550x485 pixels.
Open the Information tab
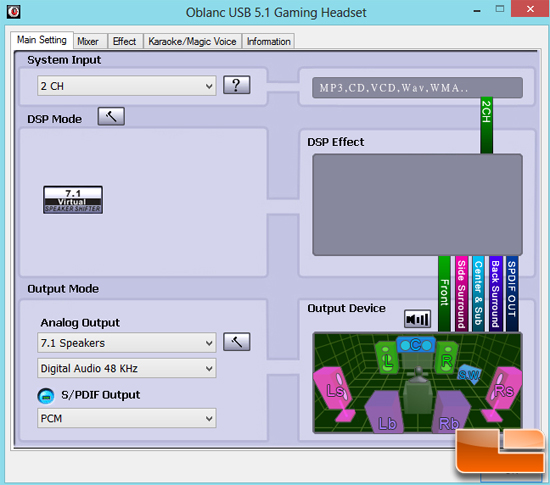[x=268, y=41]
